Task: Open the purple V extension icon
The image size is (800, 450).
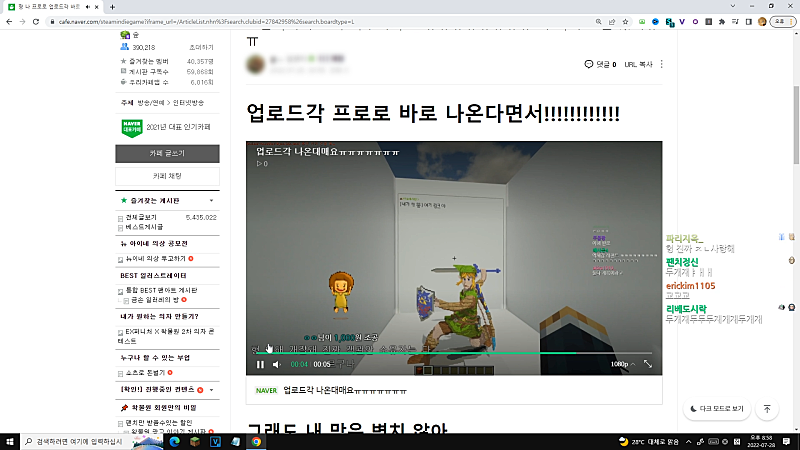Action: [682, 21]
